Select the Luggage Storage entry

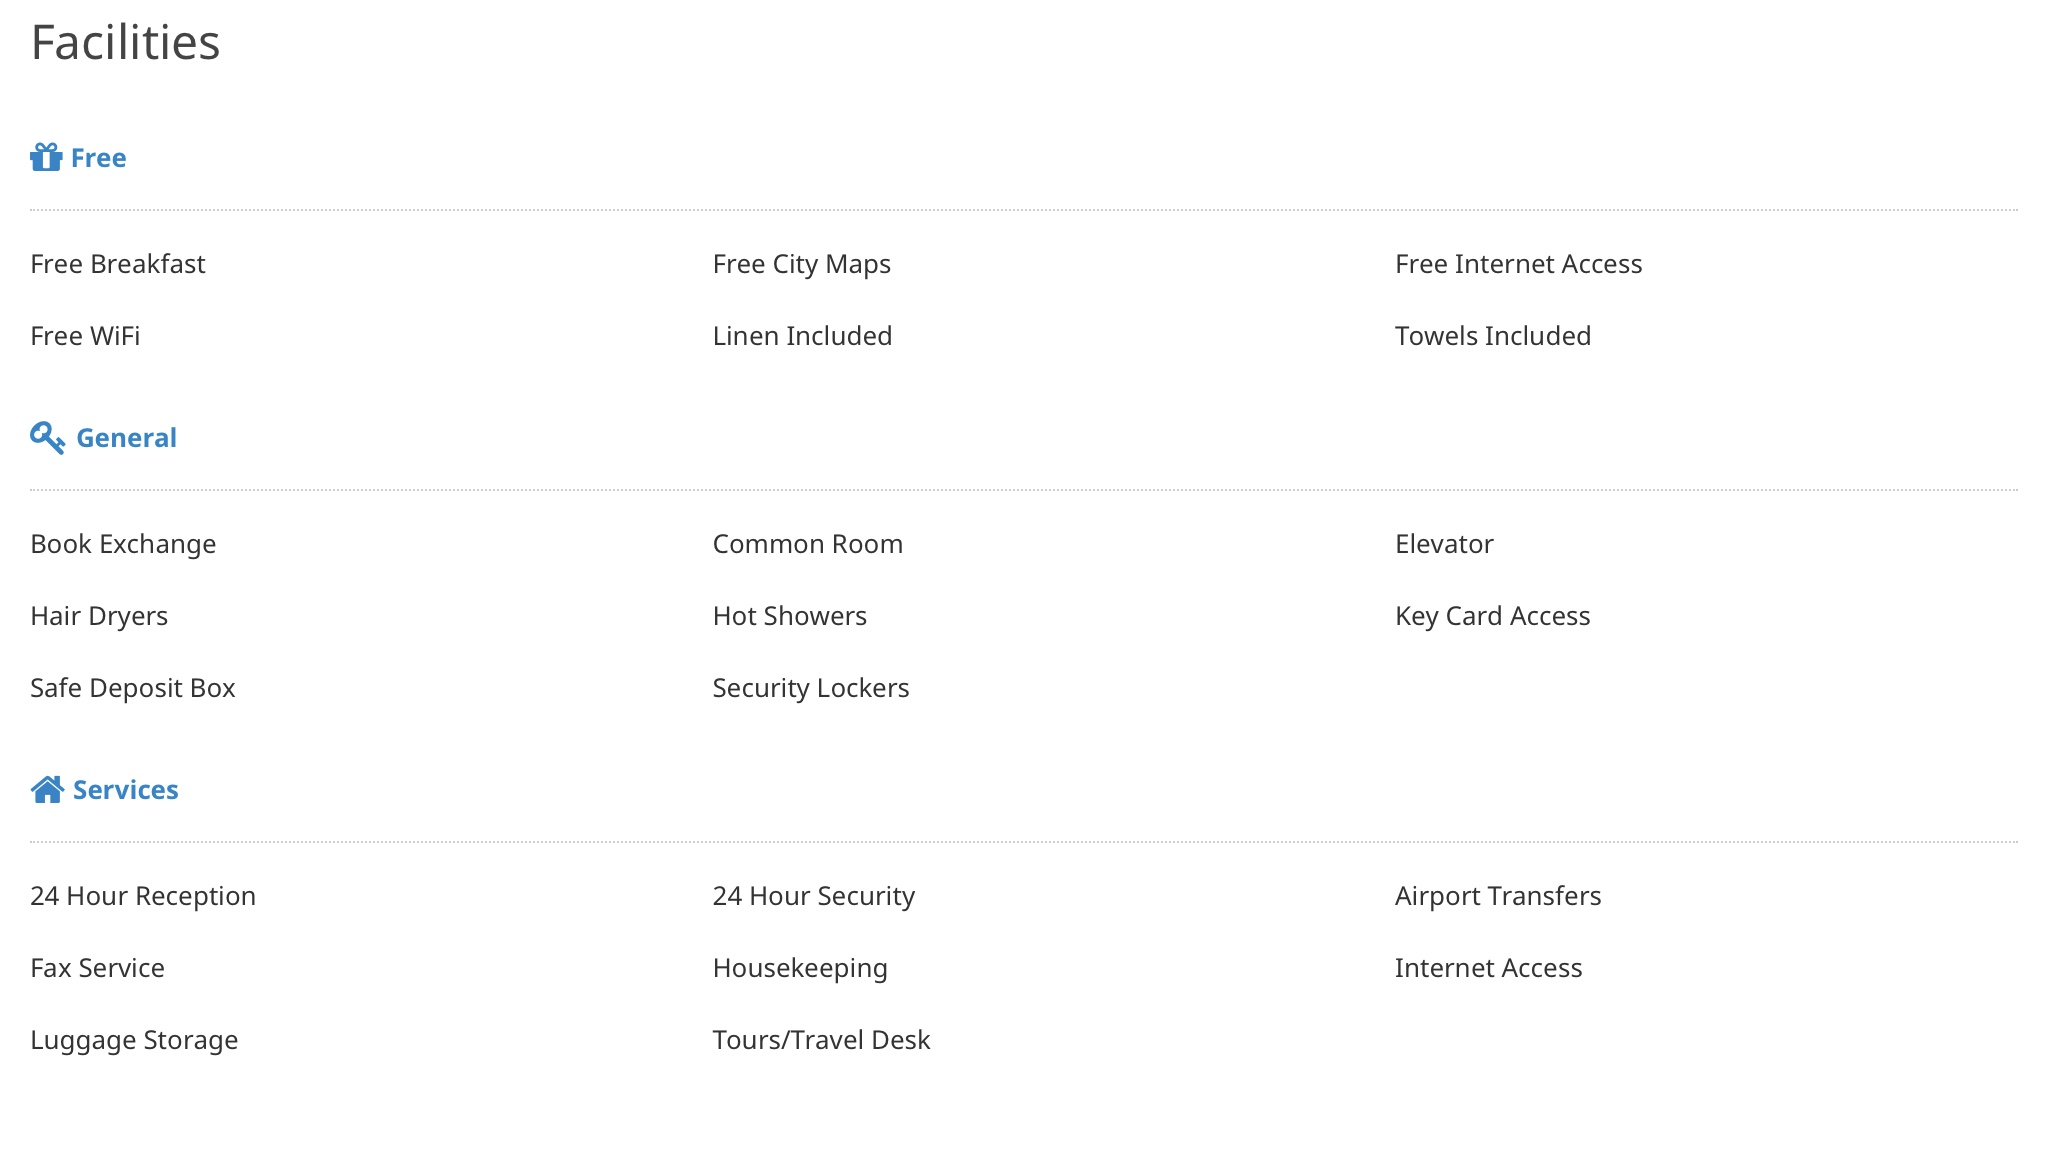click(x=134, y=1040)
